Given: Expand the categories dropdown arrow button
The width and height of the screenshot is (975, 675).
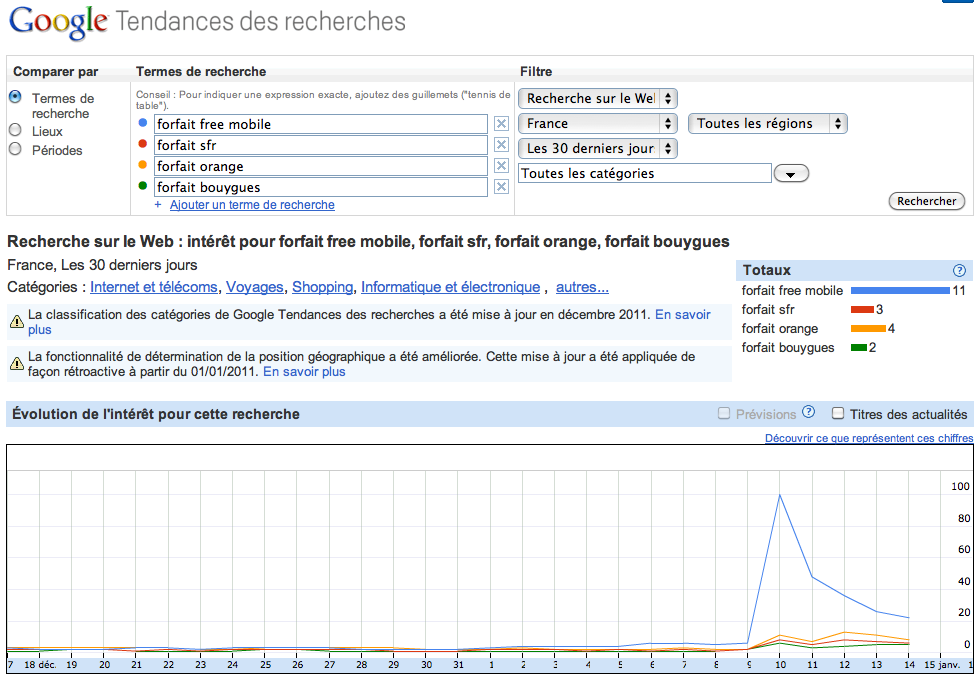Looking at the screenshot, I should (791, 174).
